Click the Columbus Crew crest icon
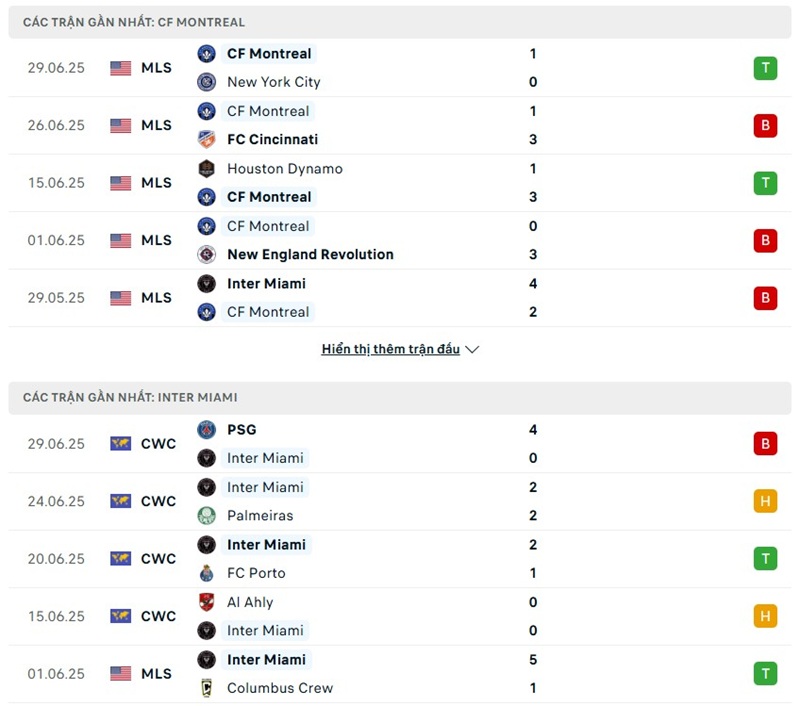 point(206,688)
